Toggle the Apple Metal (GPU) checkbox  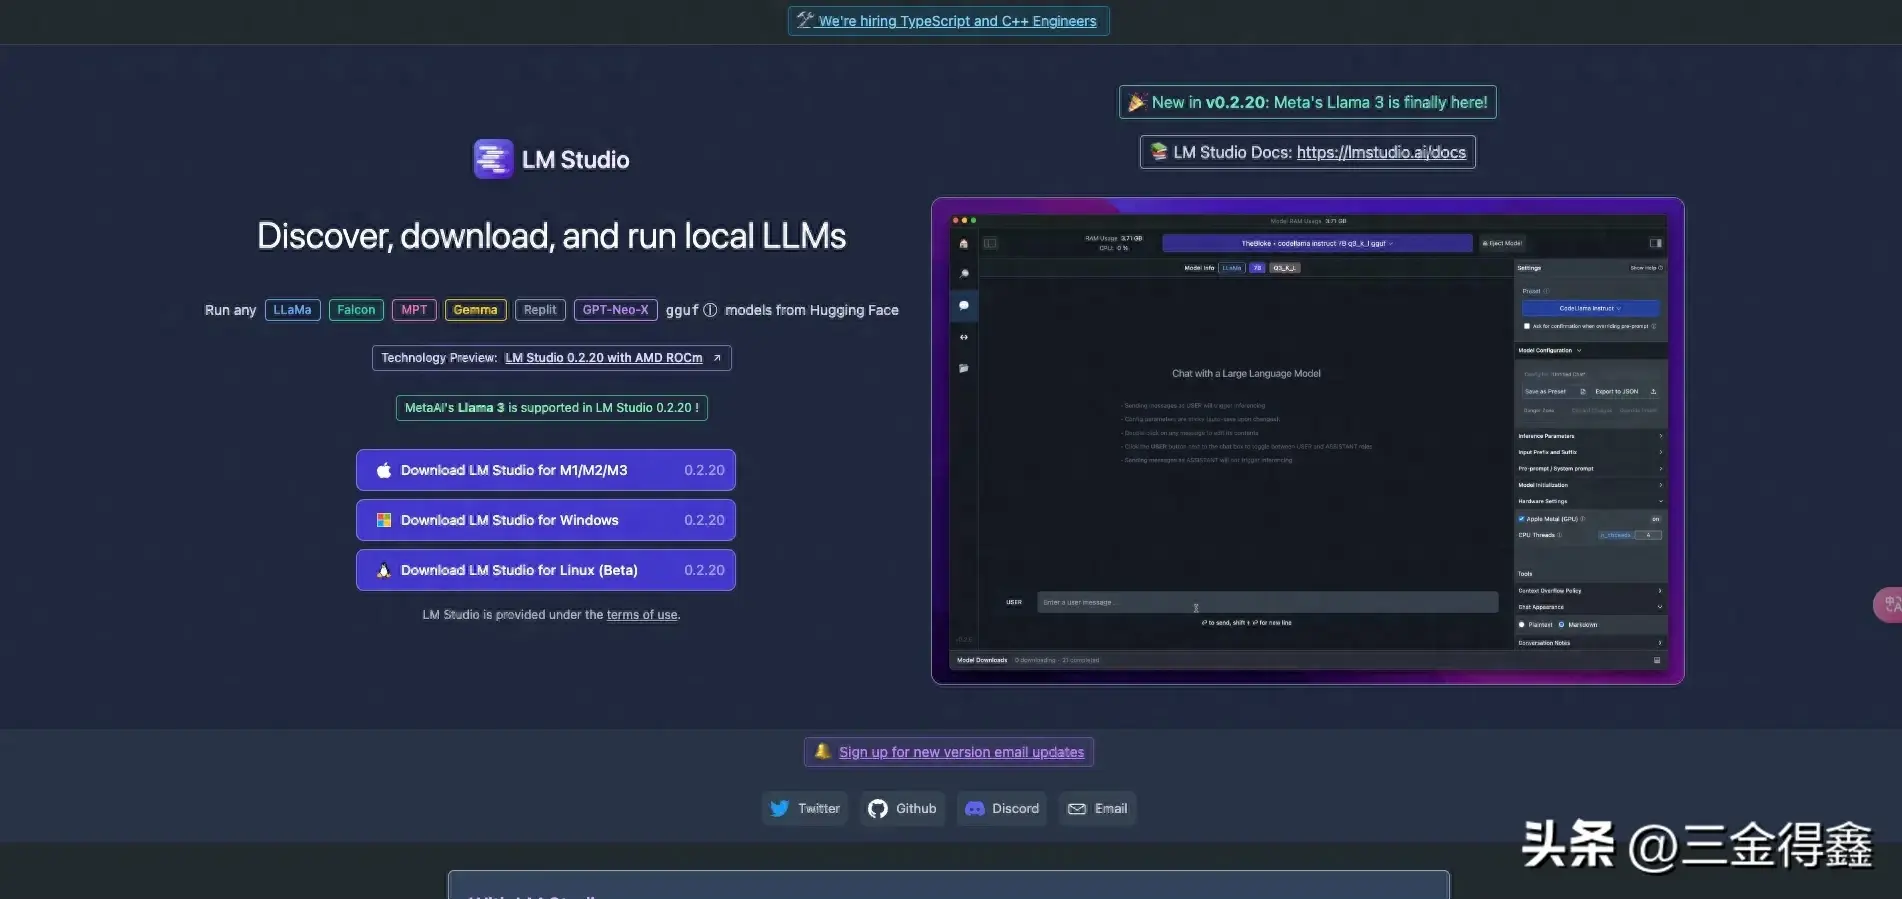pos(1522,519)
